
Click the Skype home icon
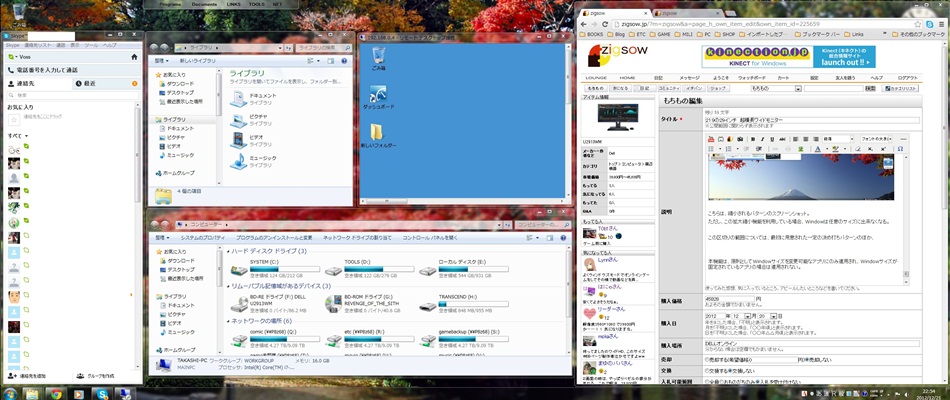(134, 57)
